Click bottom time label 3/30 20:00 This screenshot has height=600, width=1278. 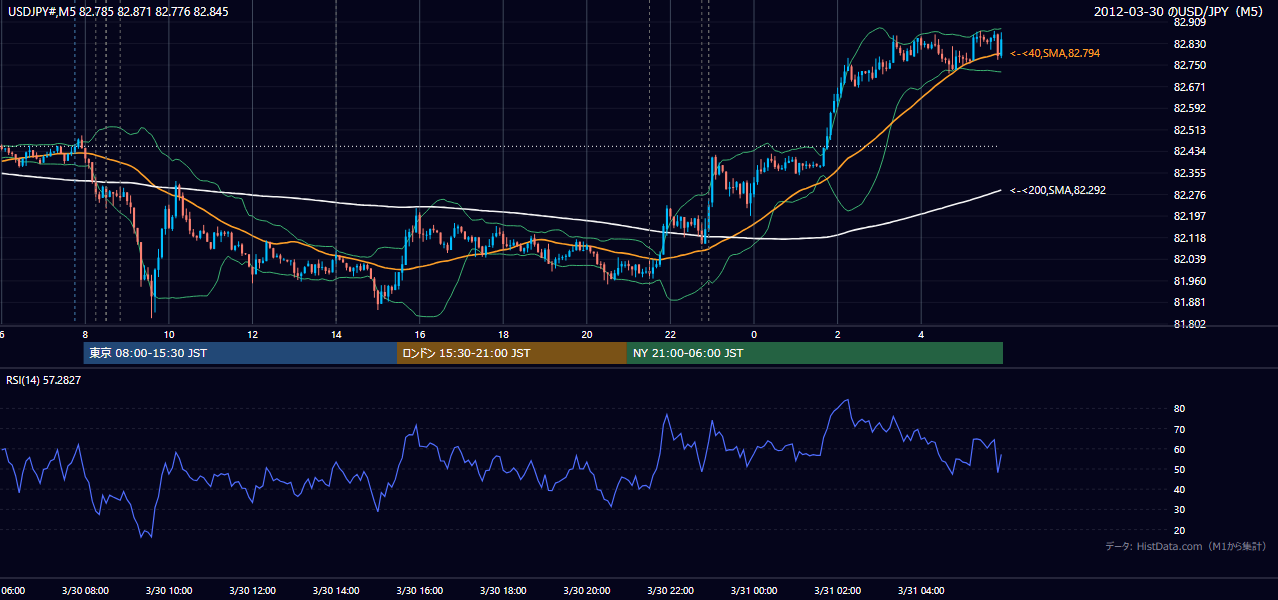pos(586,591)
